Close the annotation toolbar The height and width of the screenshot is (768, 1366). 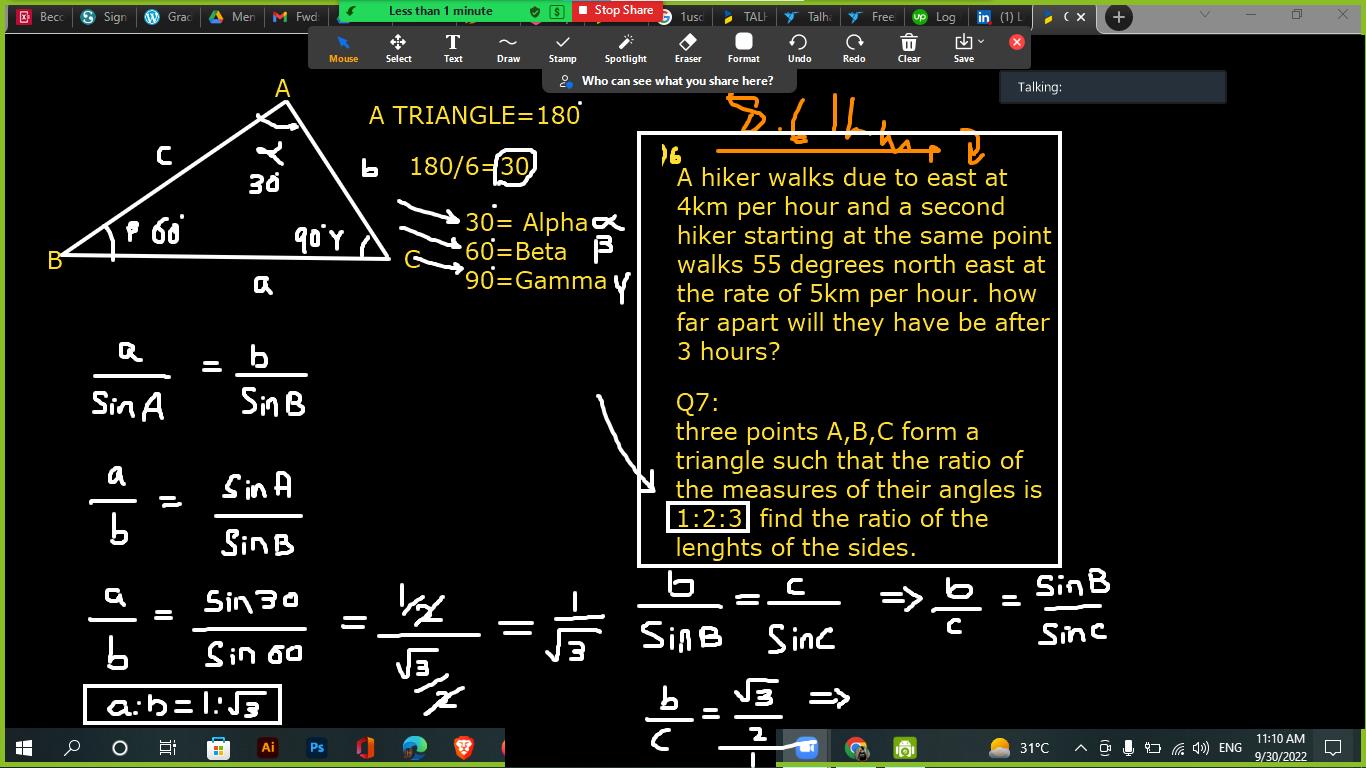(x=1017, y=42)
